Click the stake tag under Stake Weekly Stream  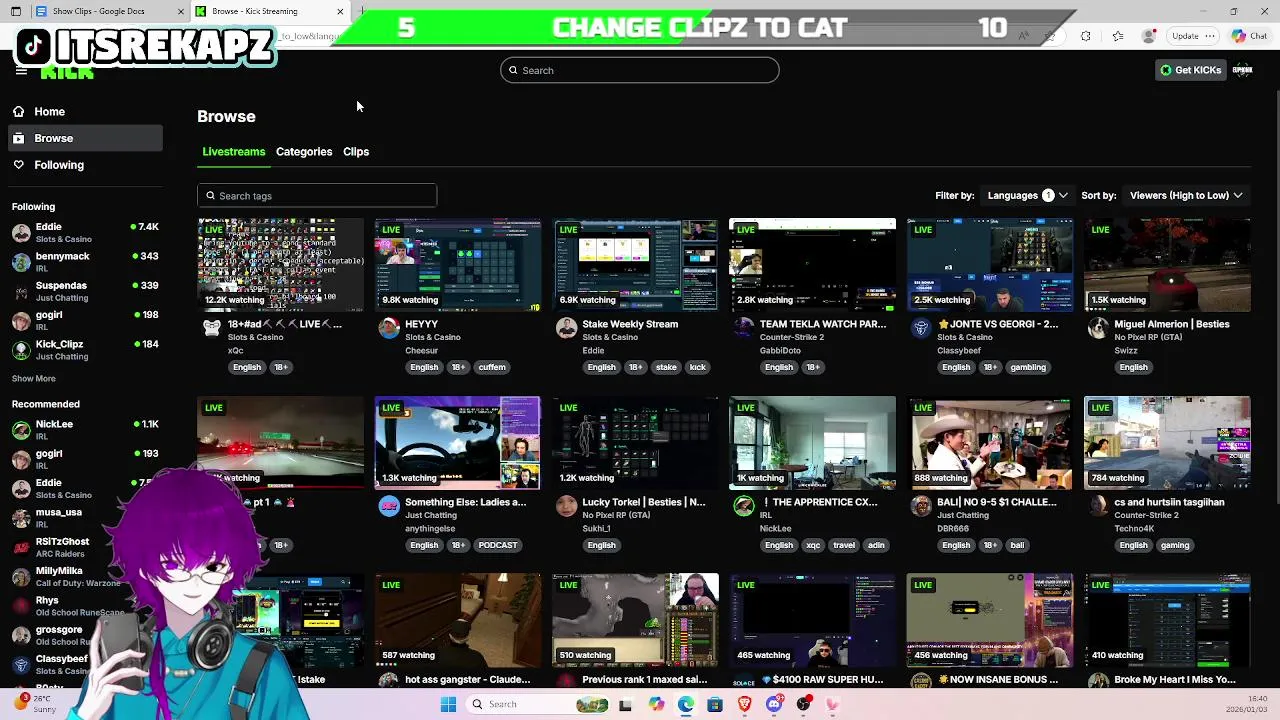pyautogui.click(x=666, y=367)
